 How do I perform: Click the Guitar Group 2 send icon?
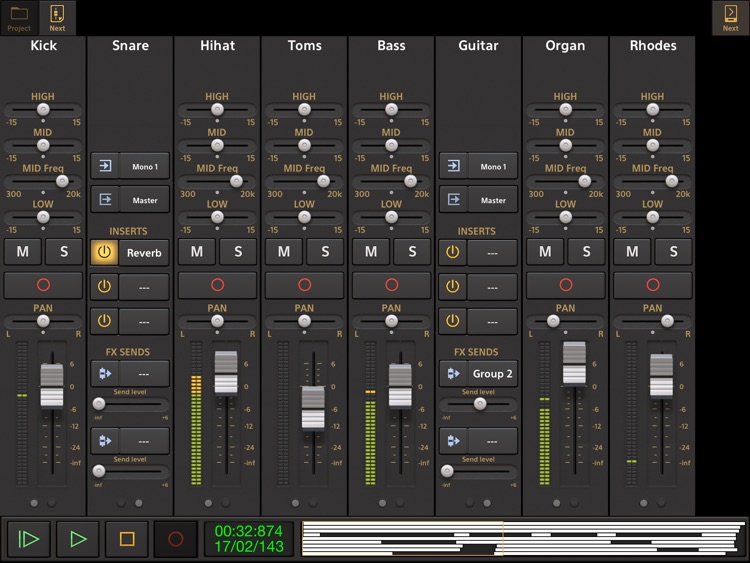[453, 373]
